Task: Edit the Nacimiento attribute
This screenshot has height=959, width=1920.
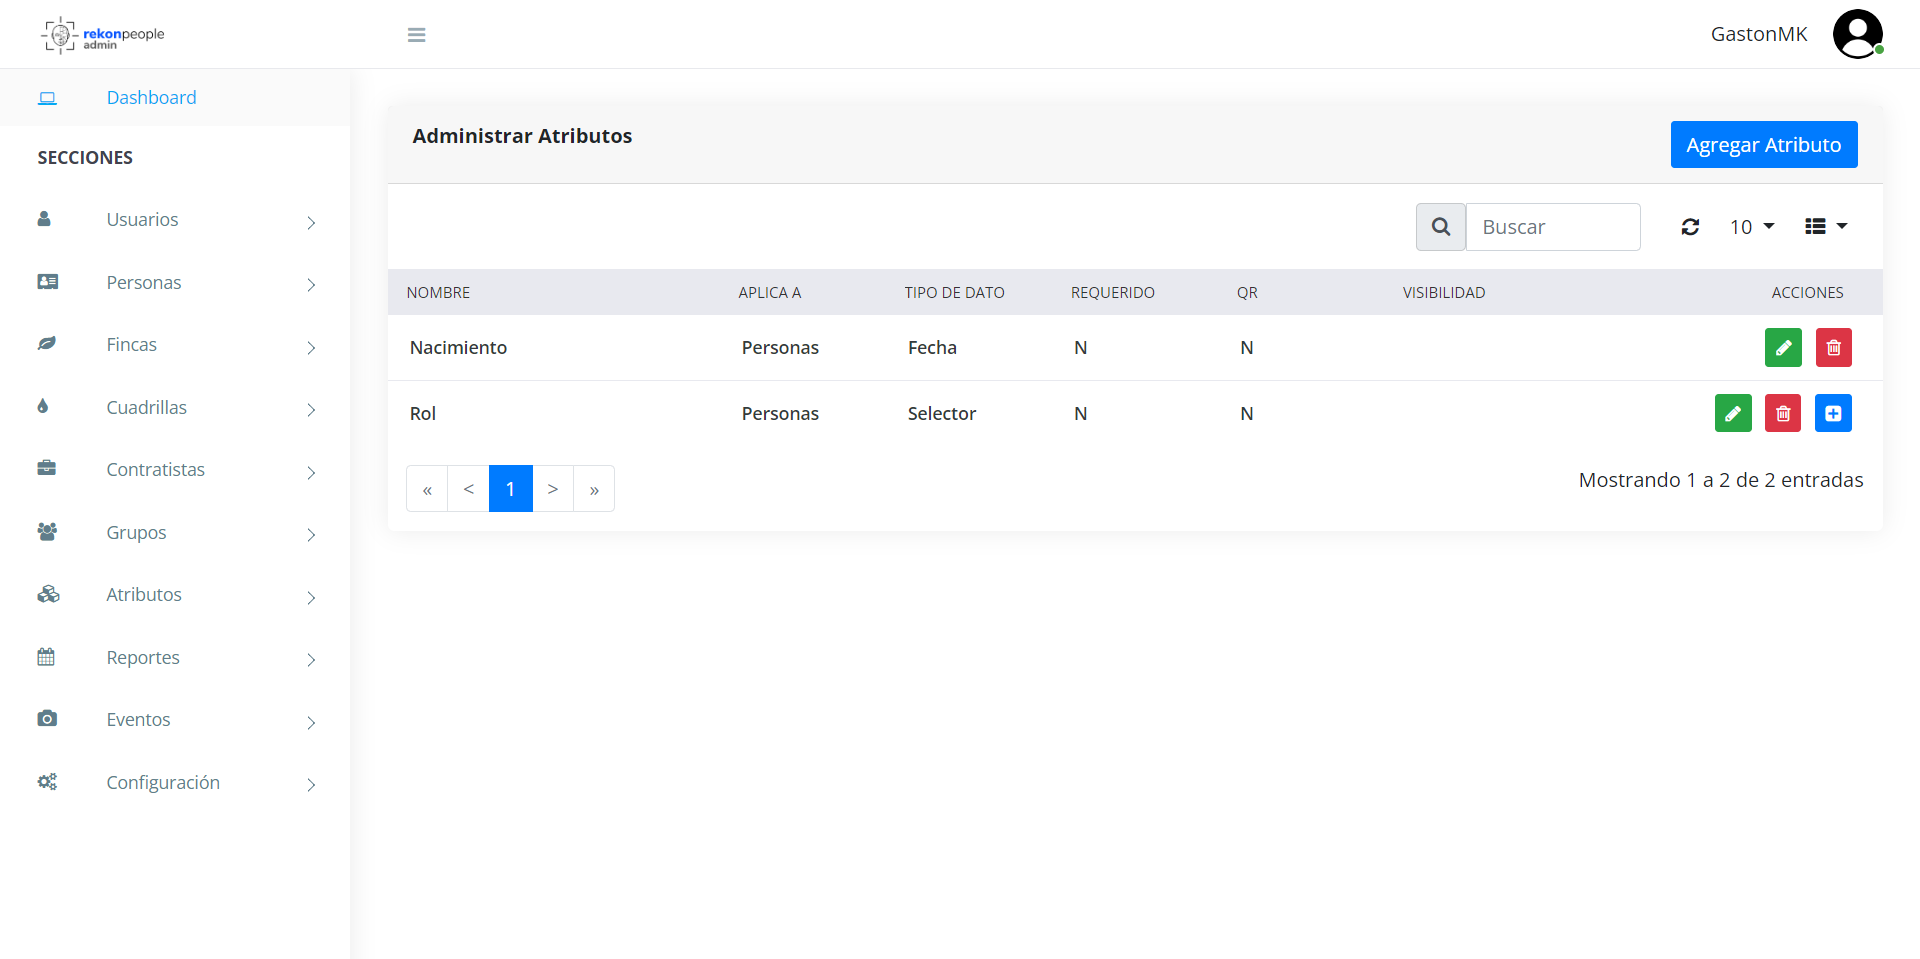Action: click(1783, 348)
